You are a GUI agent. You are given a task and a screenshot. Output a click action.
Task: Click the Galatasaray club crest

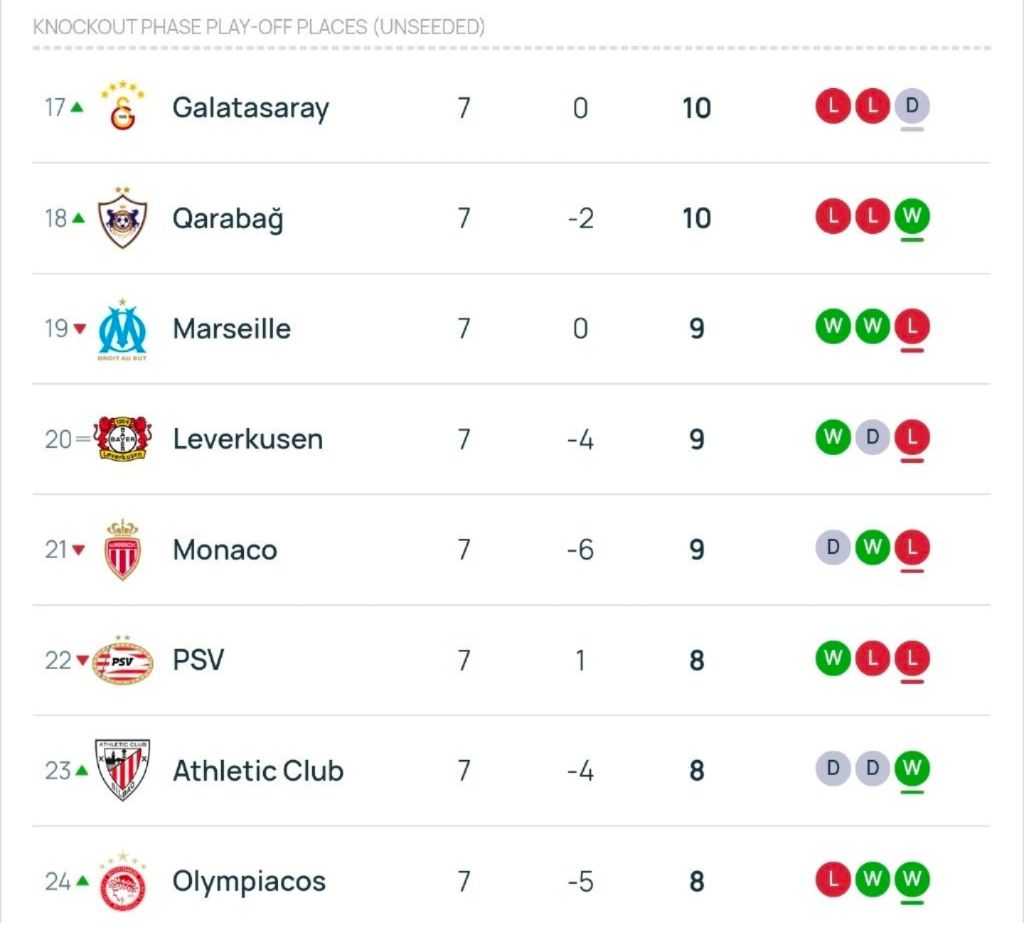click(x=123, y=107)
